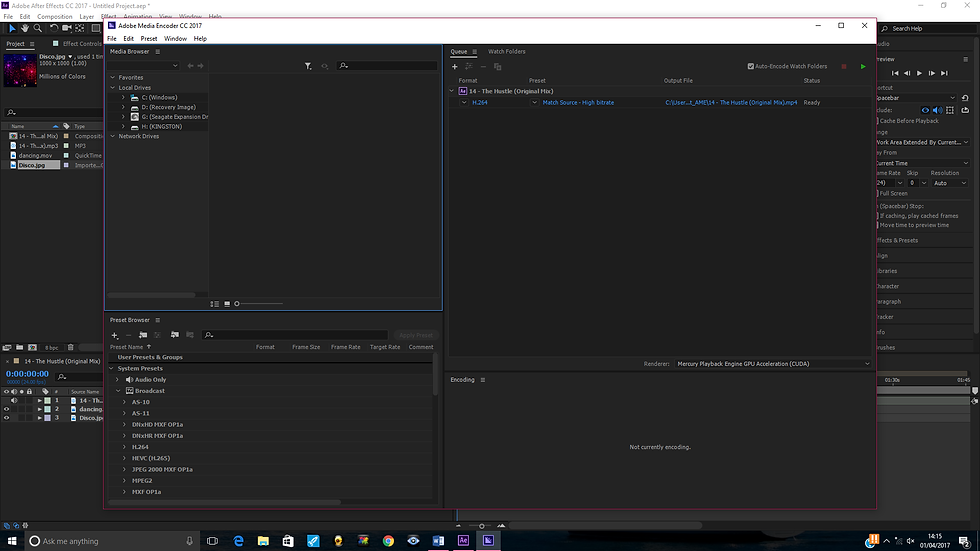Open Media Browser panel menu icon
This screenshot has height=551, width=980.
158,52
